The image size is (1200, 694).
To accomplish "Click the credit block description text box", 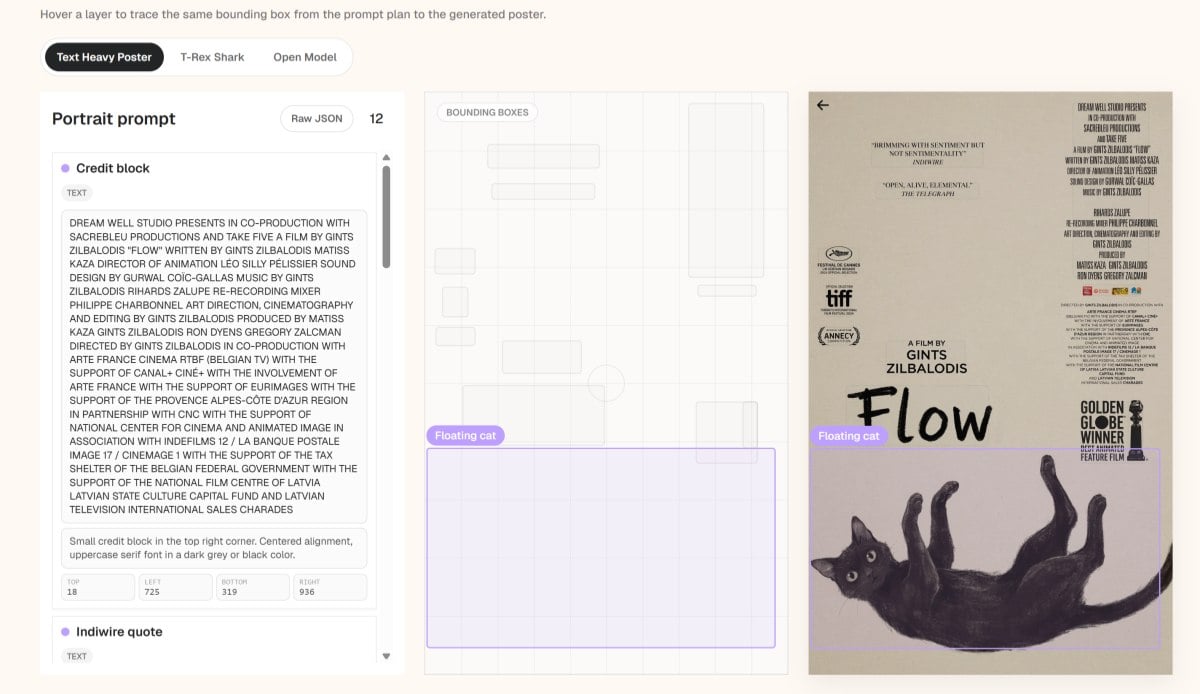I will coord(214,548).
